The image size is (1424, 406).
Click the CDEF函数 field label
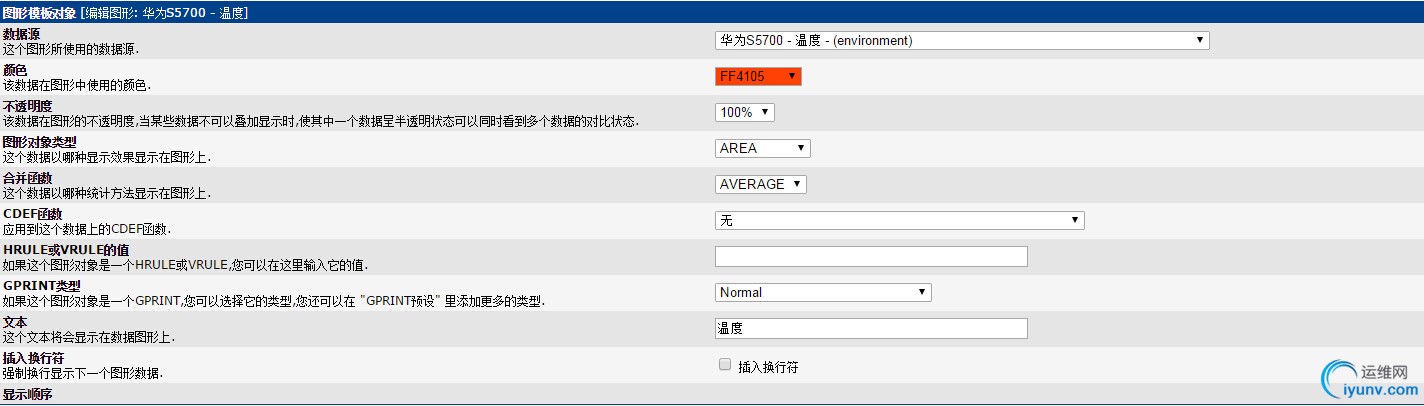click(33, 214)
